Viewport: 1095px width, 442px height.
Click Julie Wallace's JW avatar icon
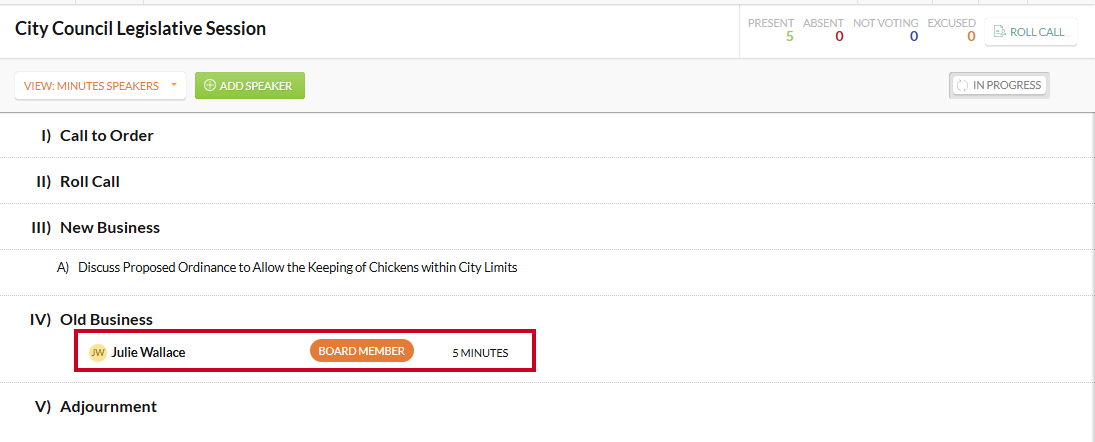point(98,353)
